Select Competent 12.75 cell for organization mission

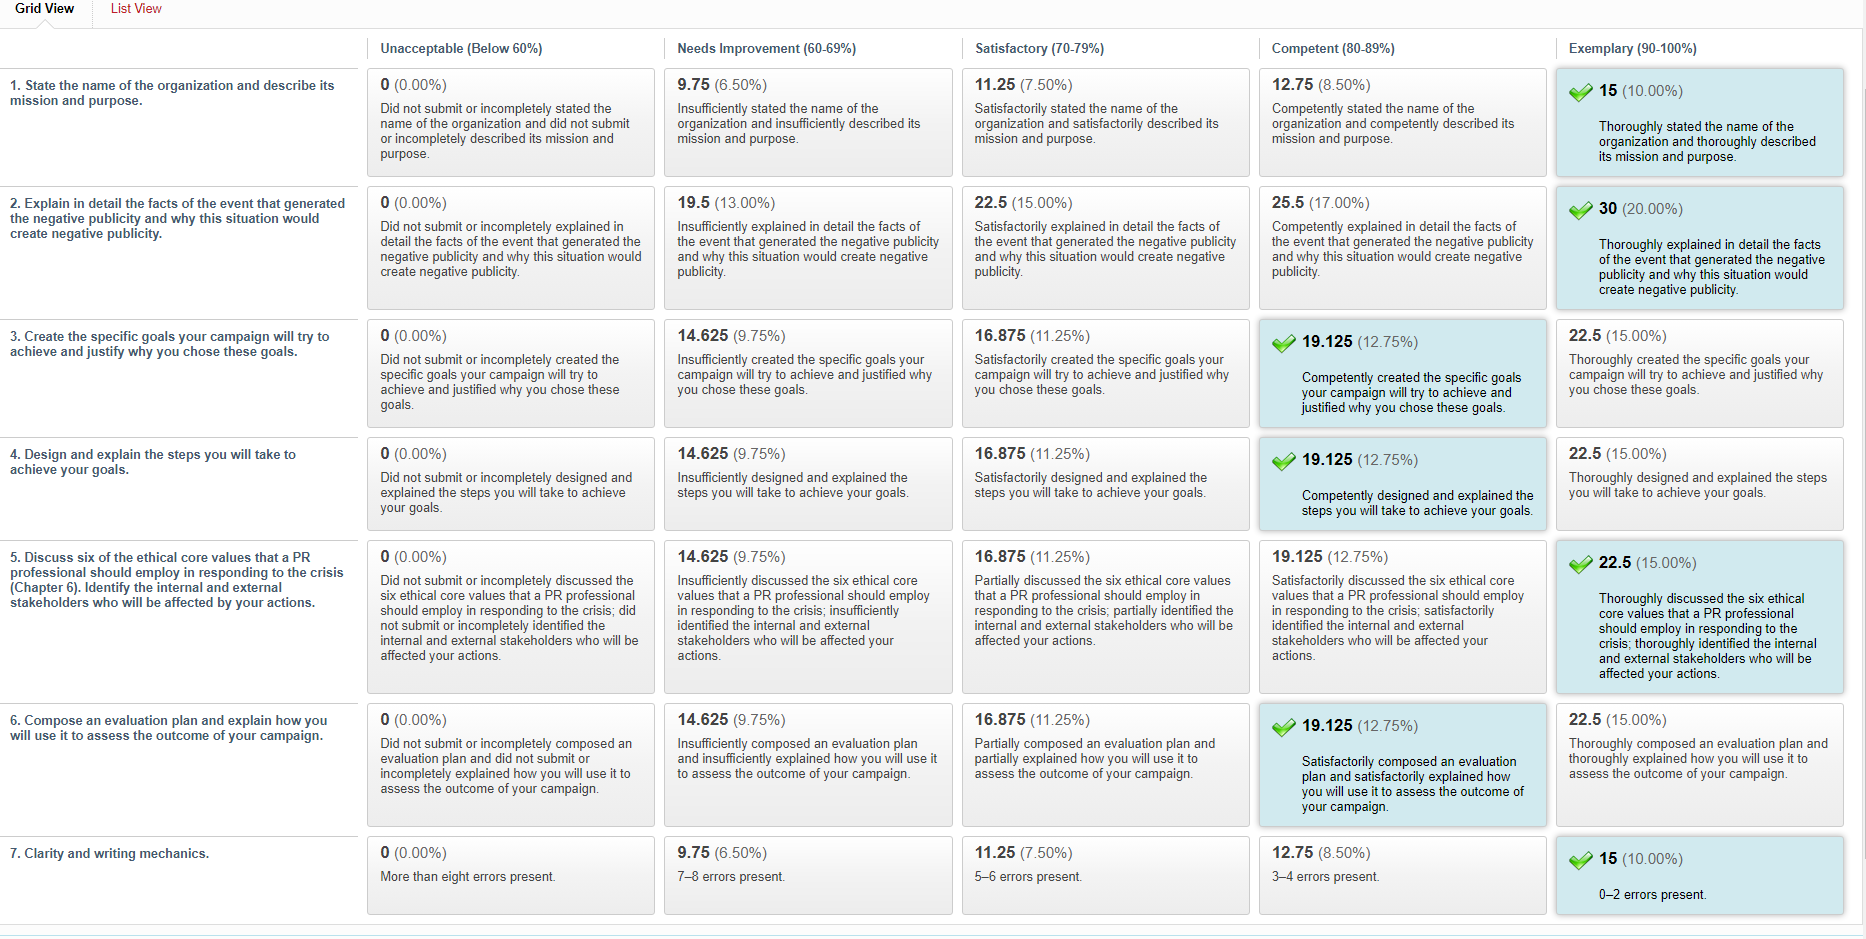point(1402,123)
